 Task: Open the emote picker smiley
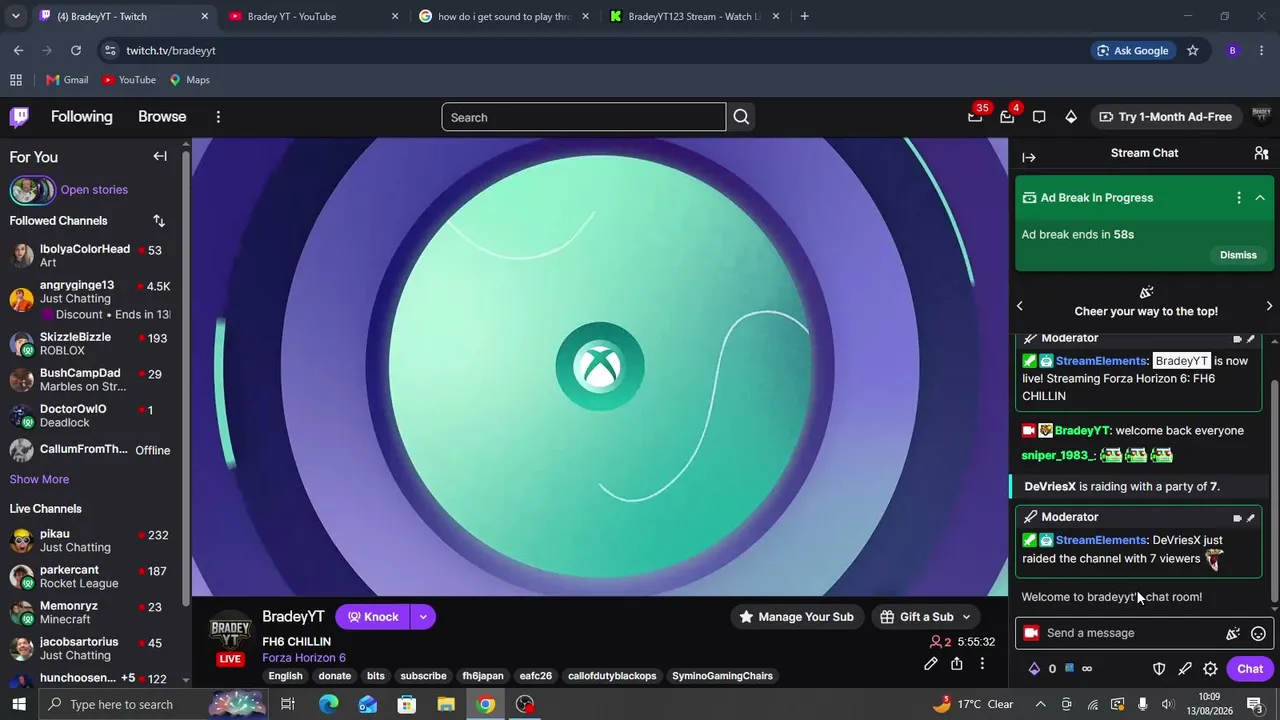[x=1259, y=633]
